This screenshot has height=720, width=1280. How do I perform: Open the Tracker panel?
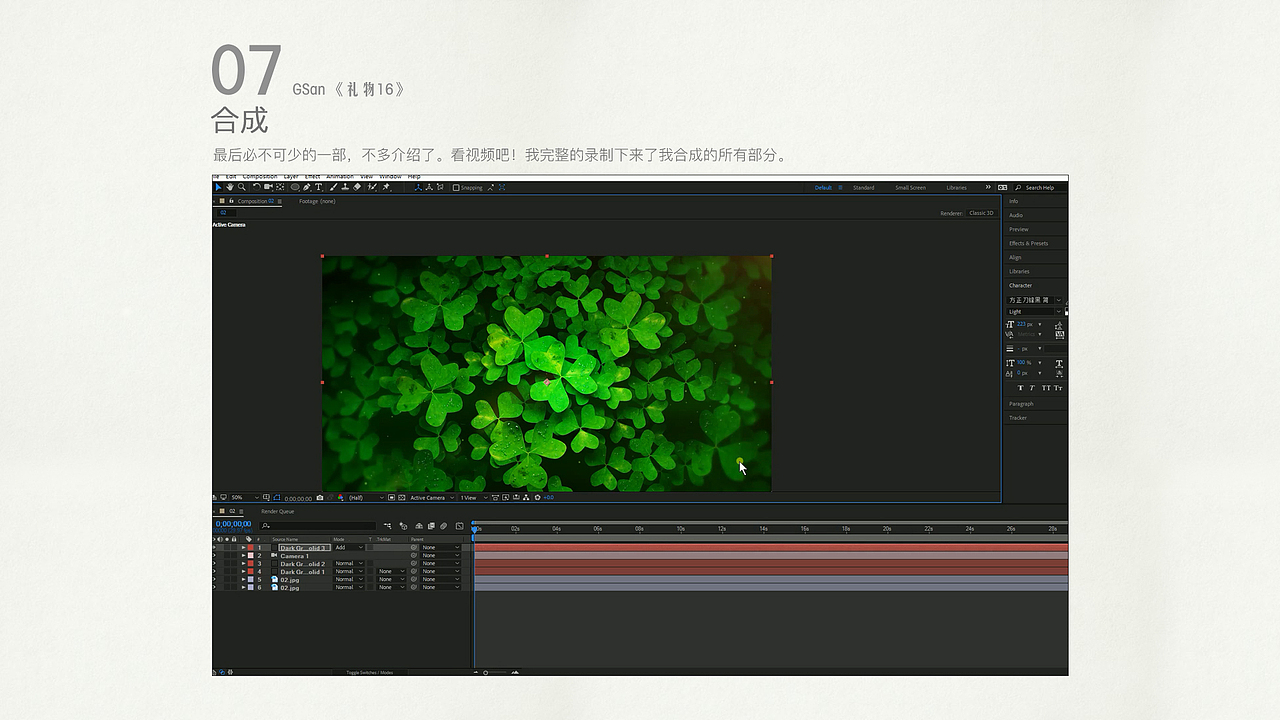pos(1018,418)
